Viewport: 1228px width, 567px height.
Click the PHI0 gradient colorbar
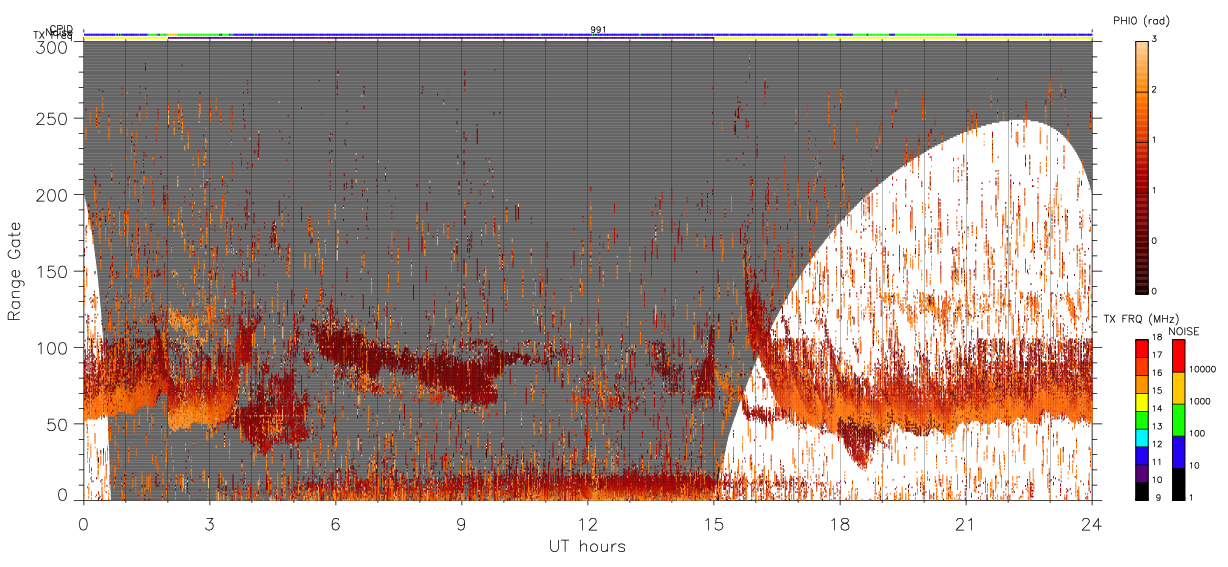[1142, 166]
